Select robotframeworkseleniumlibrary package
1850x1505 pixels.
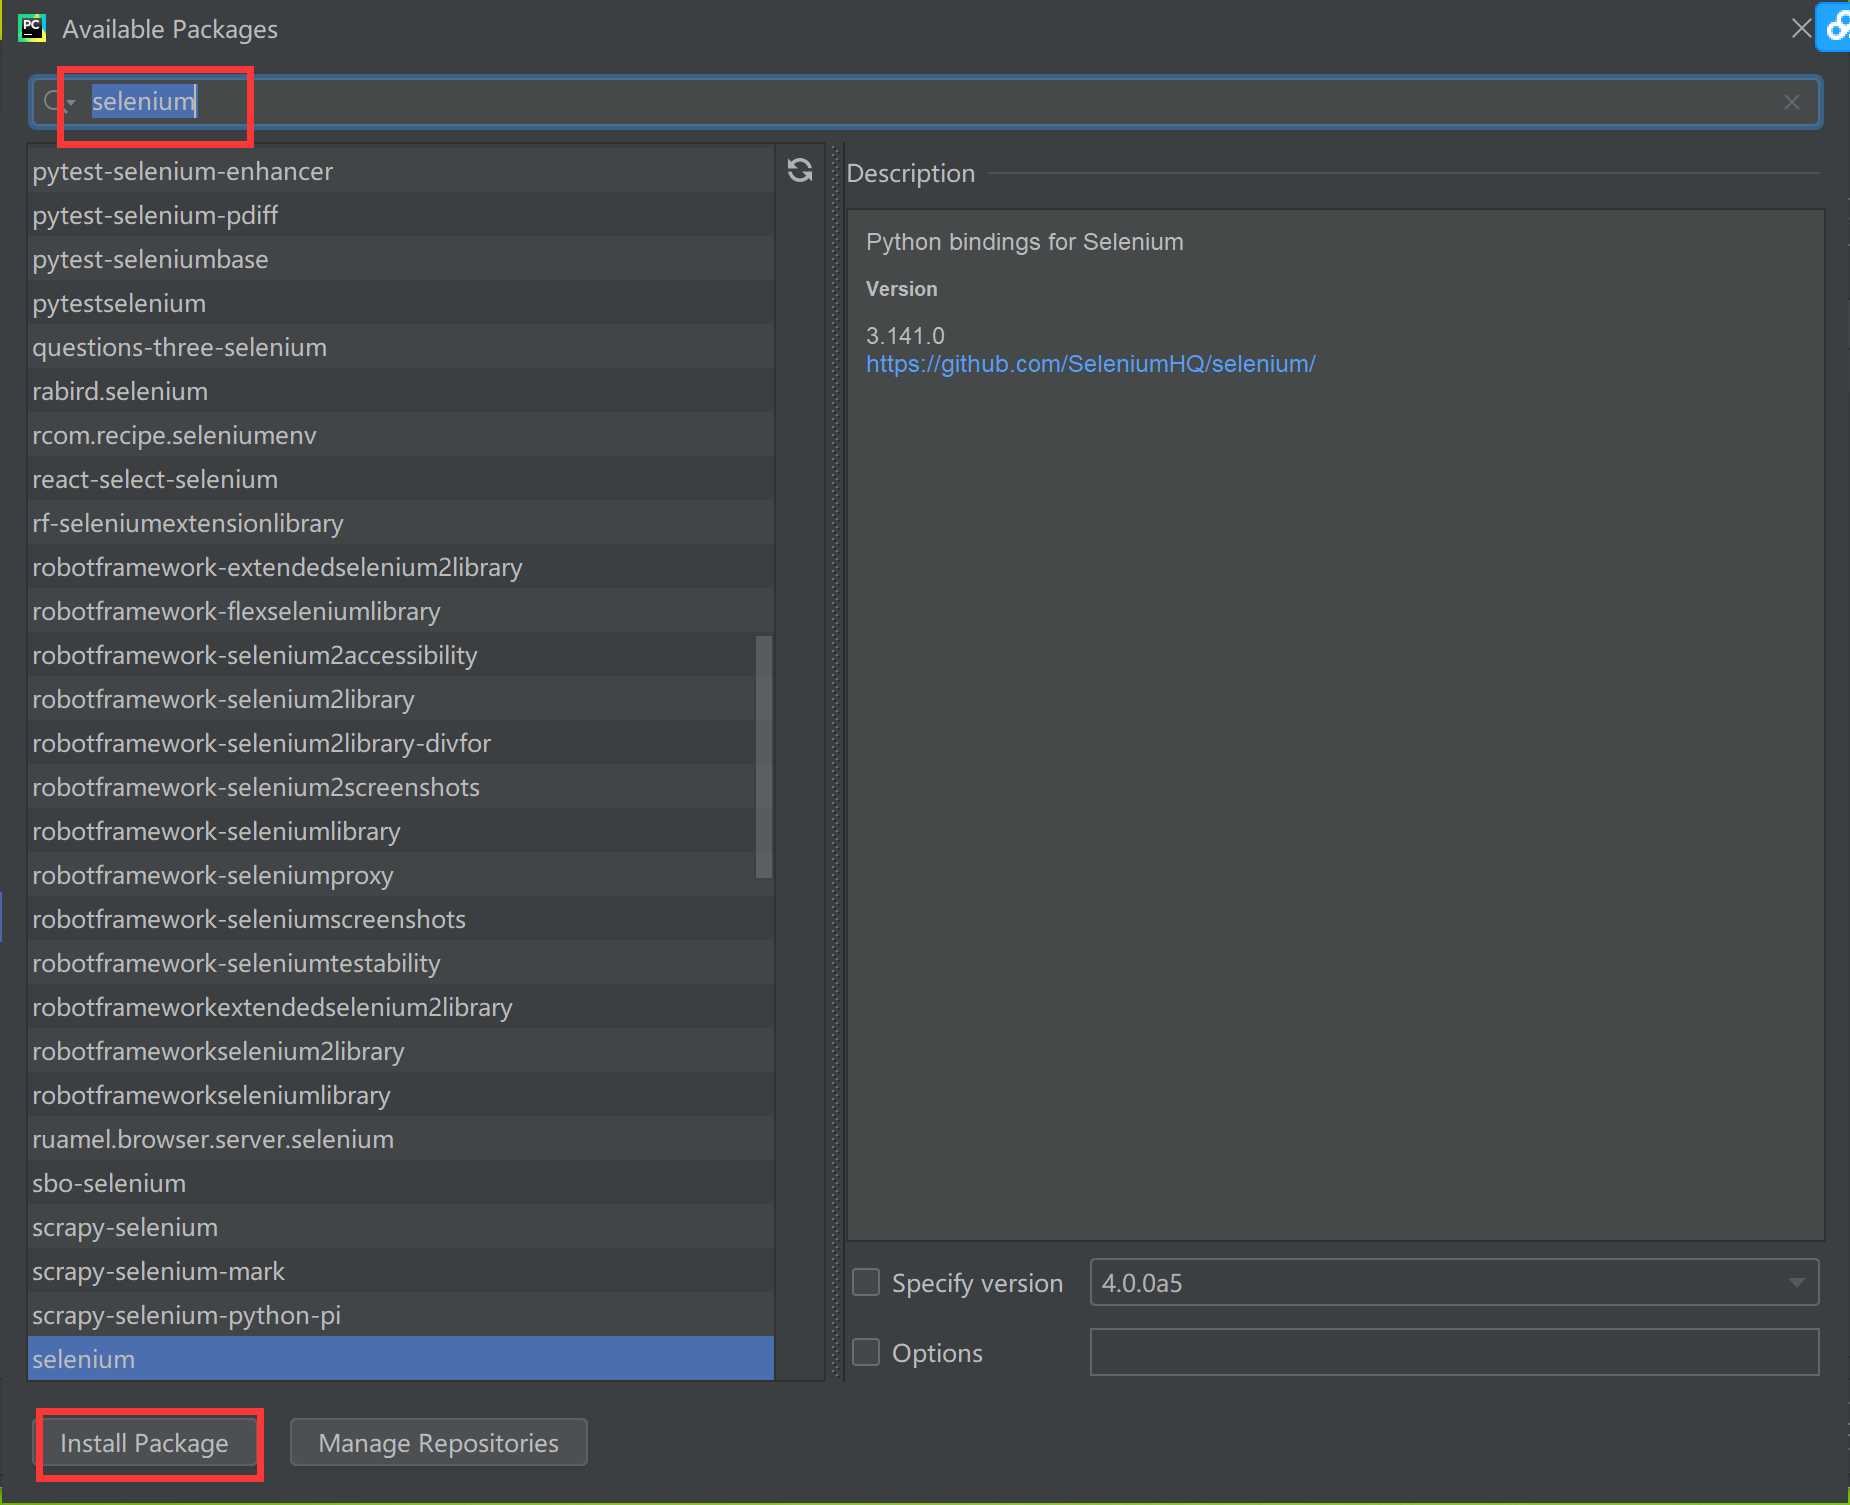pos(401,1095)
